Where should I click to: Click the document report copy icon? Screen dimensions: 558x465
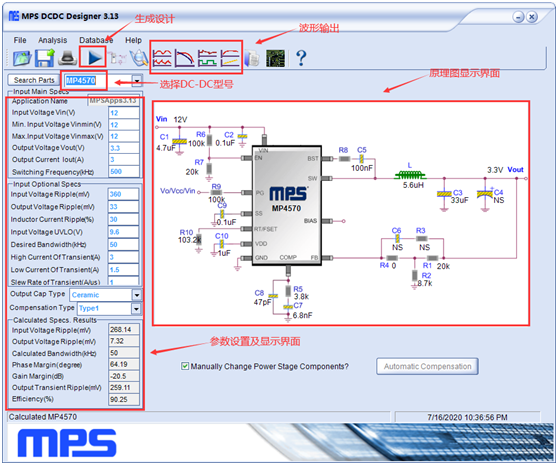pyautogui.click(x=252, y=58)
